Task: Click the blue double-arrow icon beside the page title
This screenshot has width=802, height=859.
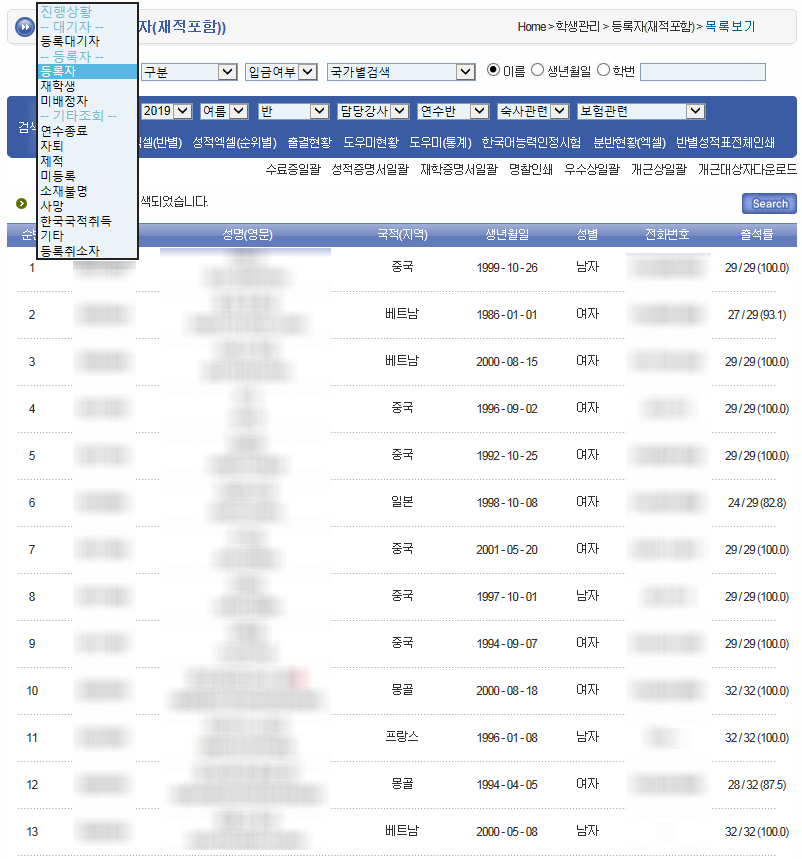Action: click(24, 26)
